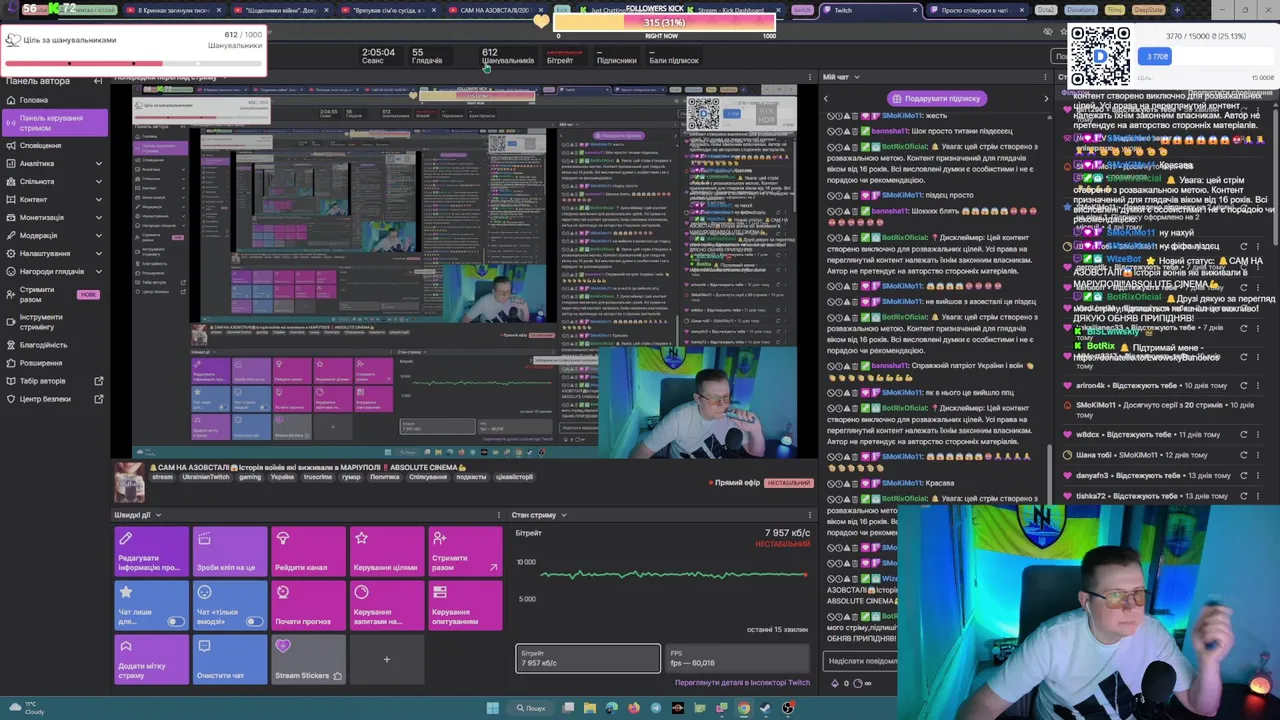Click the Шанувальники 612 stat in header

(507, 56)
